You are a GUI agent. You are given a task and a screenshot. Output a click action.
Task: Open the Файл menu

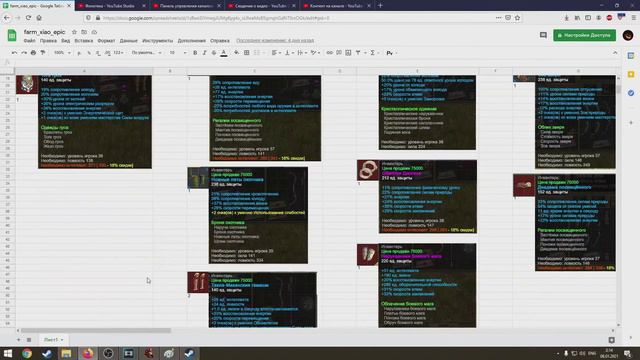29,41
